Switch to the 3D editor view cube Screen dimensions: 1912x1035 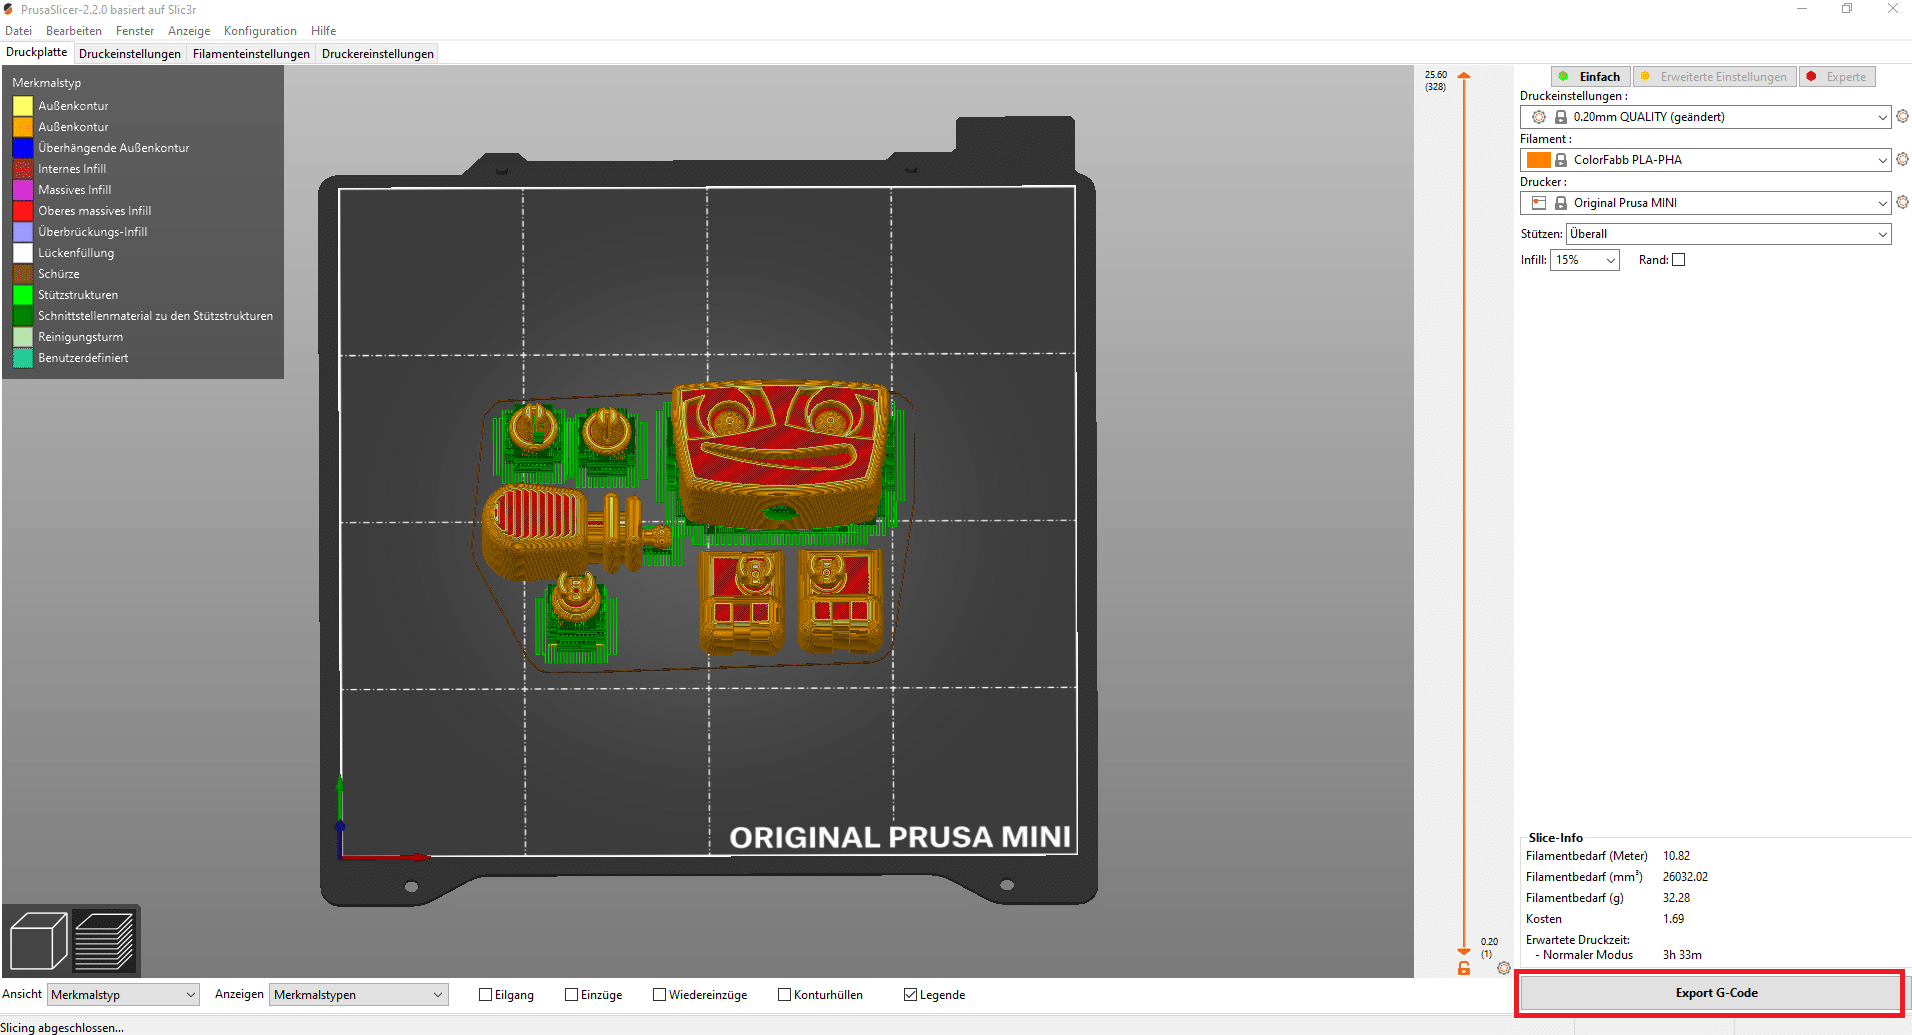tap(38, 941)
